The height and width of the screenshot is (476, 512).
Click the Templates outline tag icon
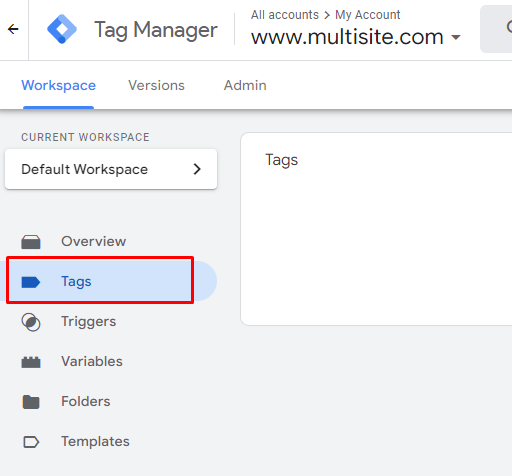(31, 442)
